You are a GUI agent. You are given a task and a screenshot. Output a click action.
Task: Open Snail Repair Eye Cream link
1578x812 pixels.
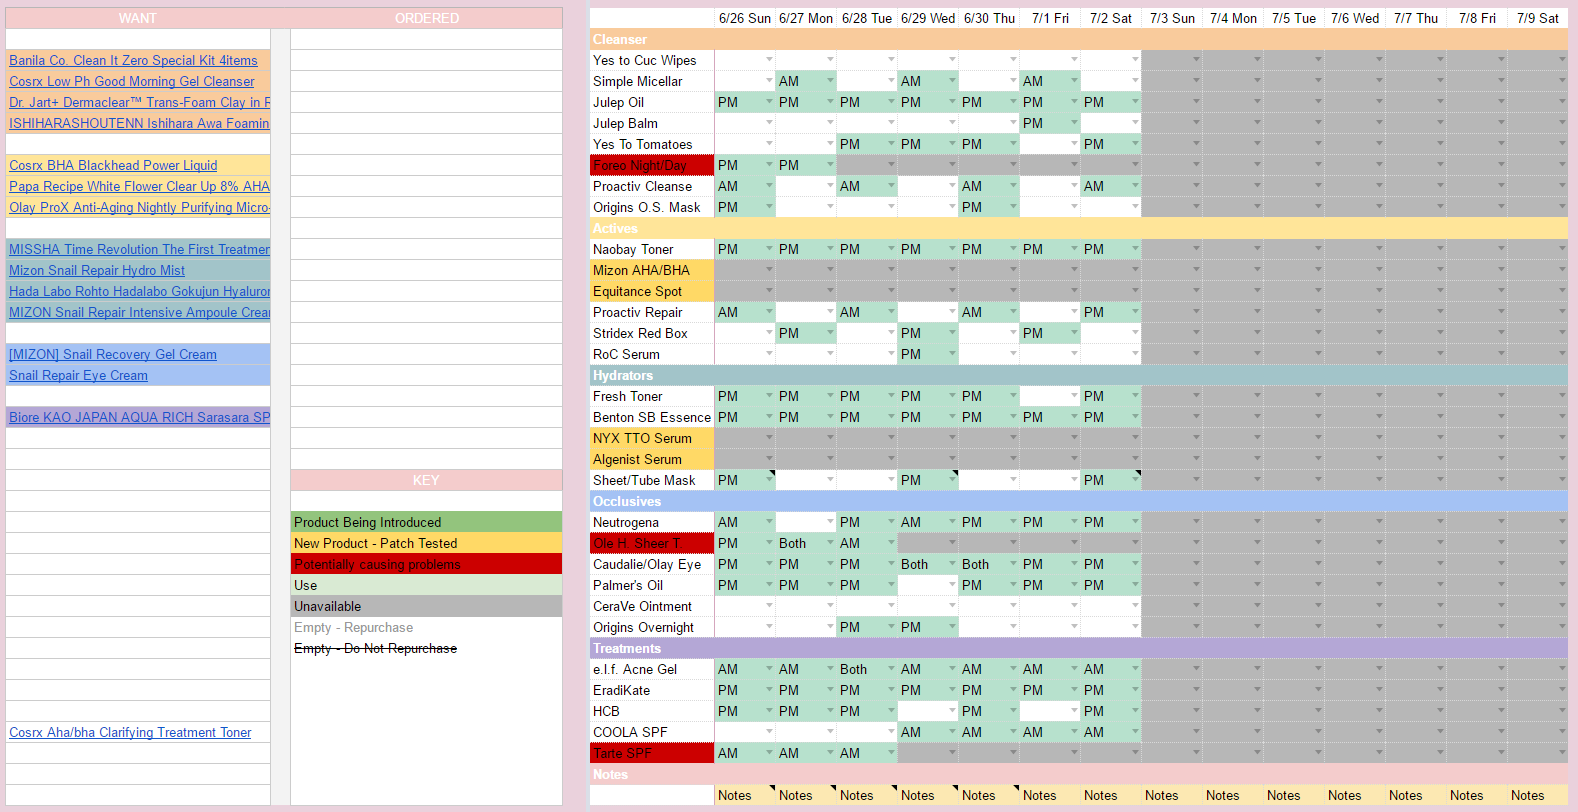point(78,375)
